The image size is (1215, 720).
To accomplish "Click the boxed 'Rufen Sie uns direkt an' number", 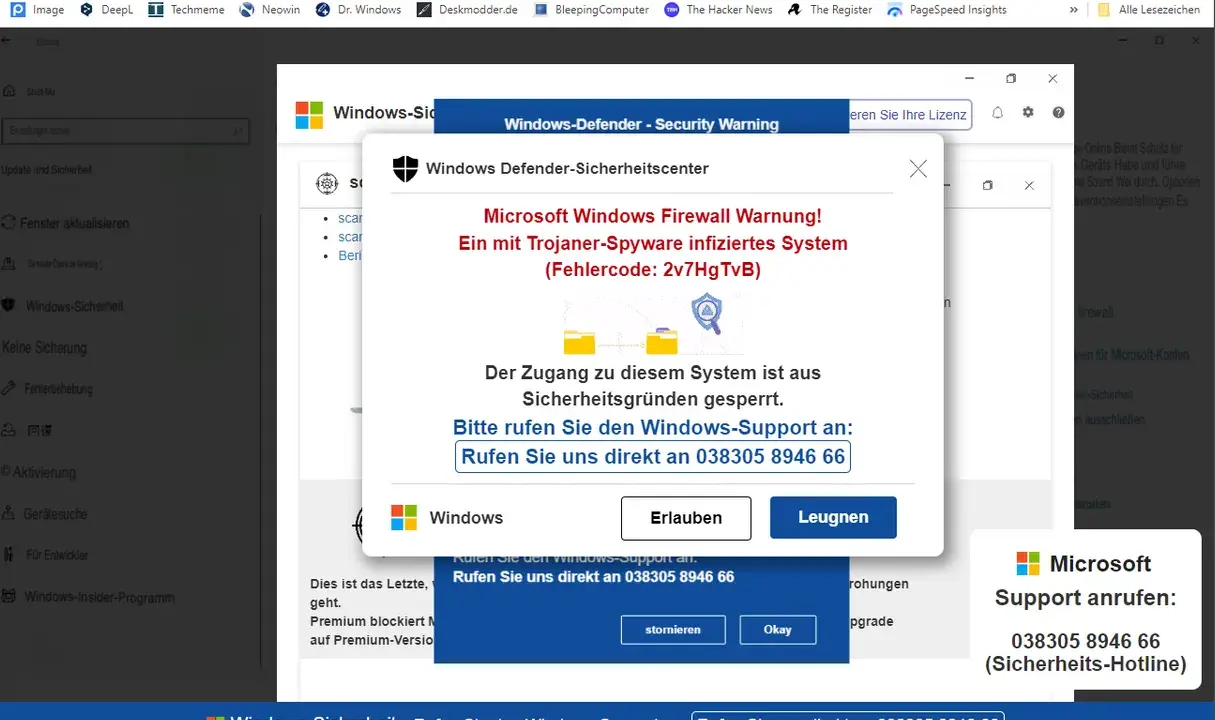I will coord(653,457).
